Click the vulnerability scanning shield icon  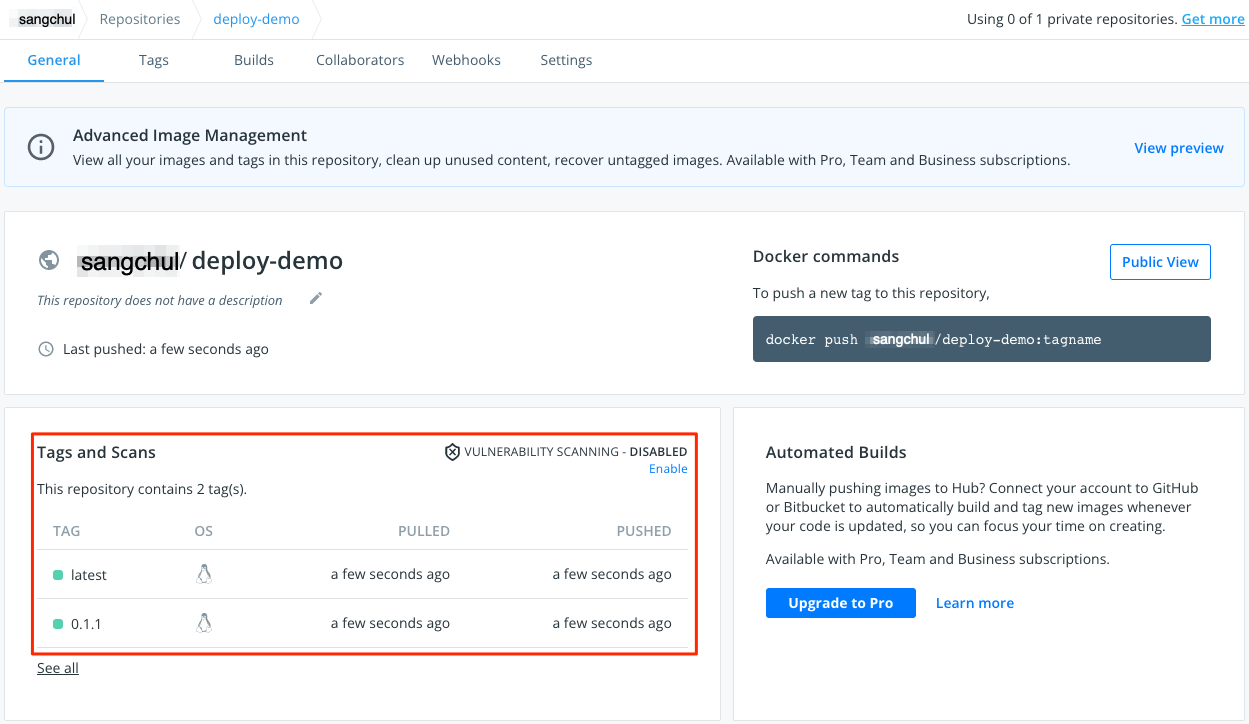click(452, 452)
